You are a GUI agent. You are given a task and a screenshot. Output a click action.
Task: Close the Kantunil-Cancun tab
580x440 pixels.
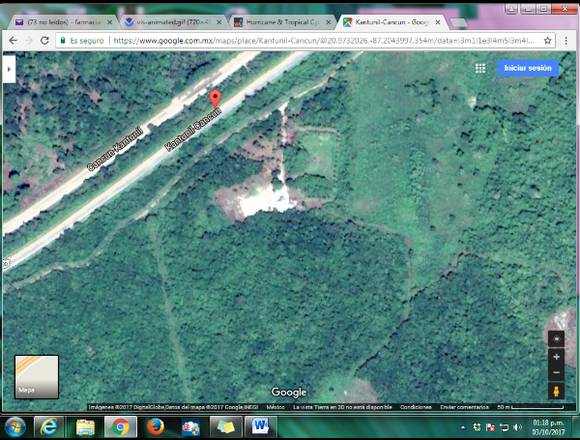438,23
